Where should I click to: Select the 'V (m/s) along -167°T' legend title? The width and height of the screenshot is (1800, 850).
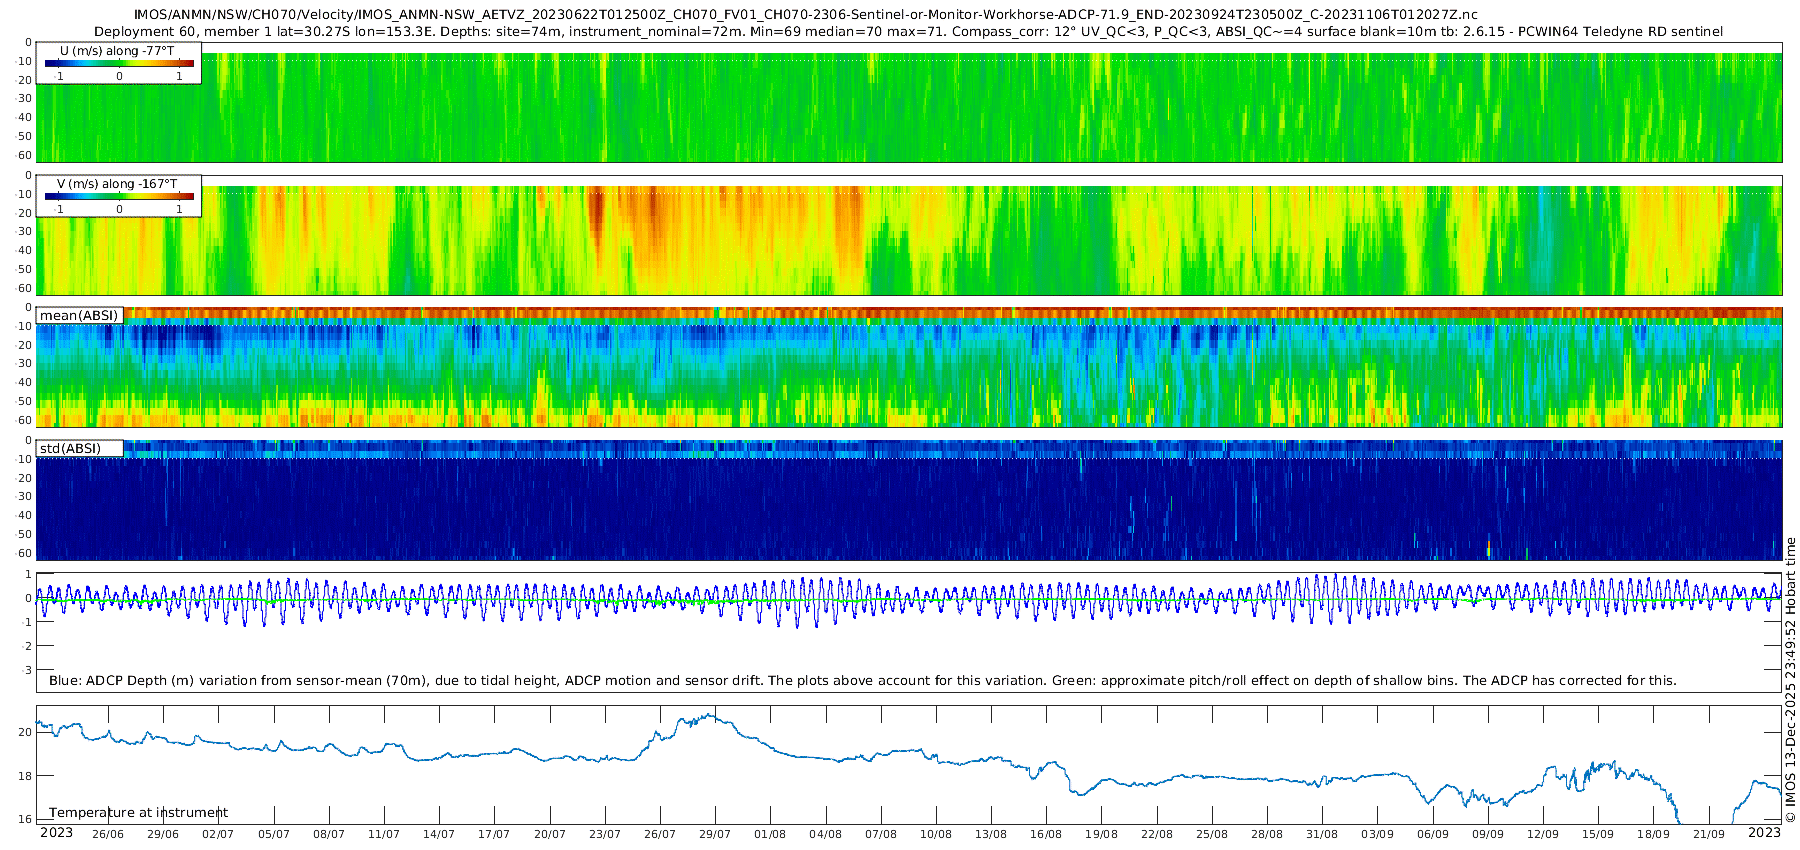[118, 184]
